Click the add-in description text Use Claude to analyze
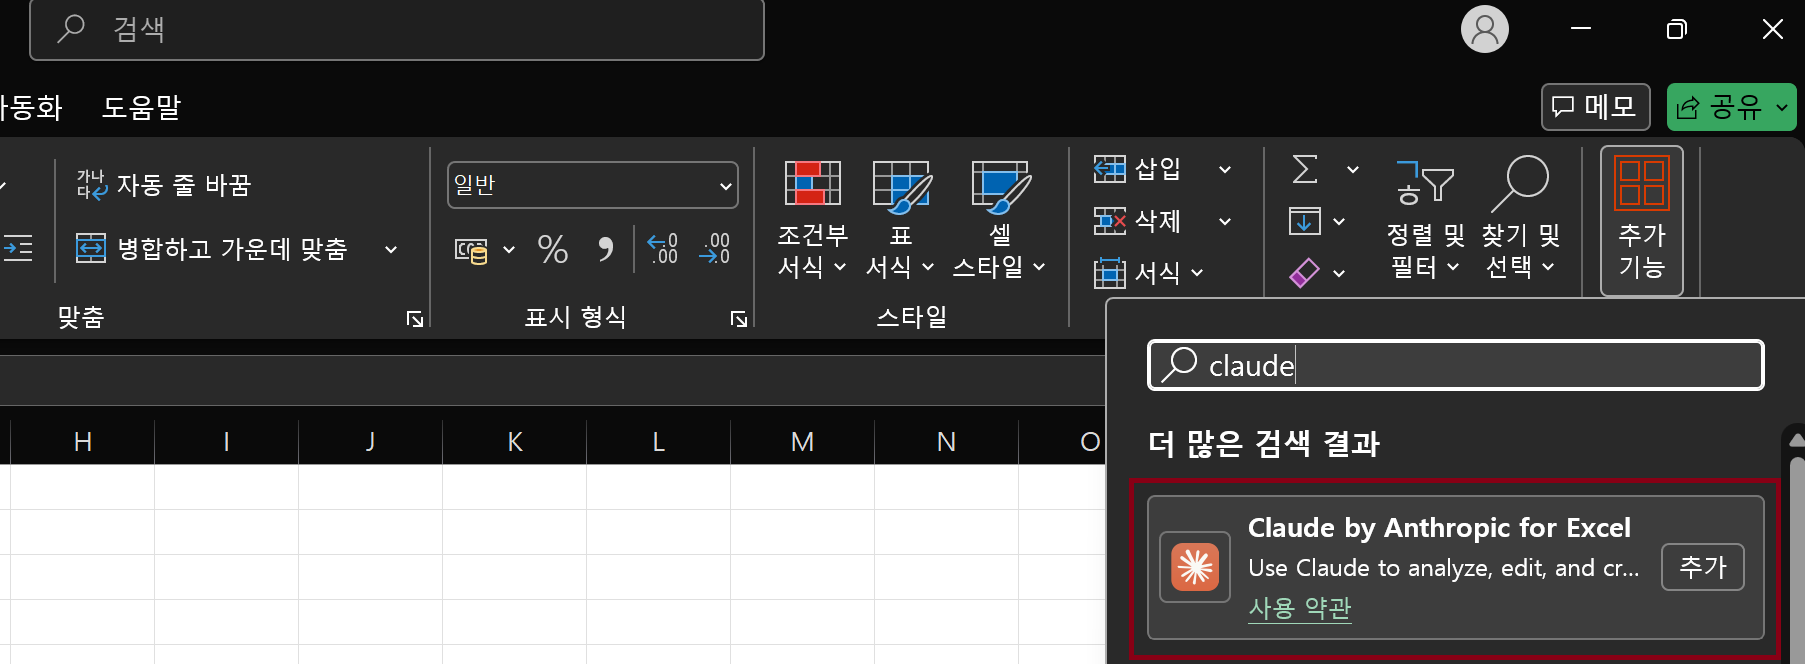The height and width of the screenshot is (664, 1805). tap(1443, 568)
